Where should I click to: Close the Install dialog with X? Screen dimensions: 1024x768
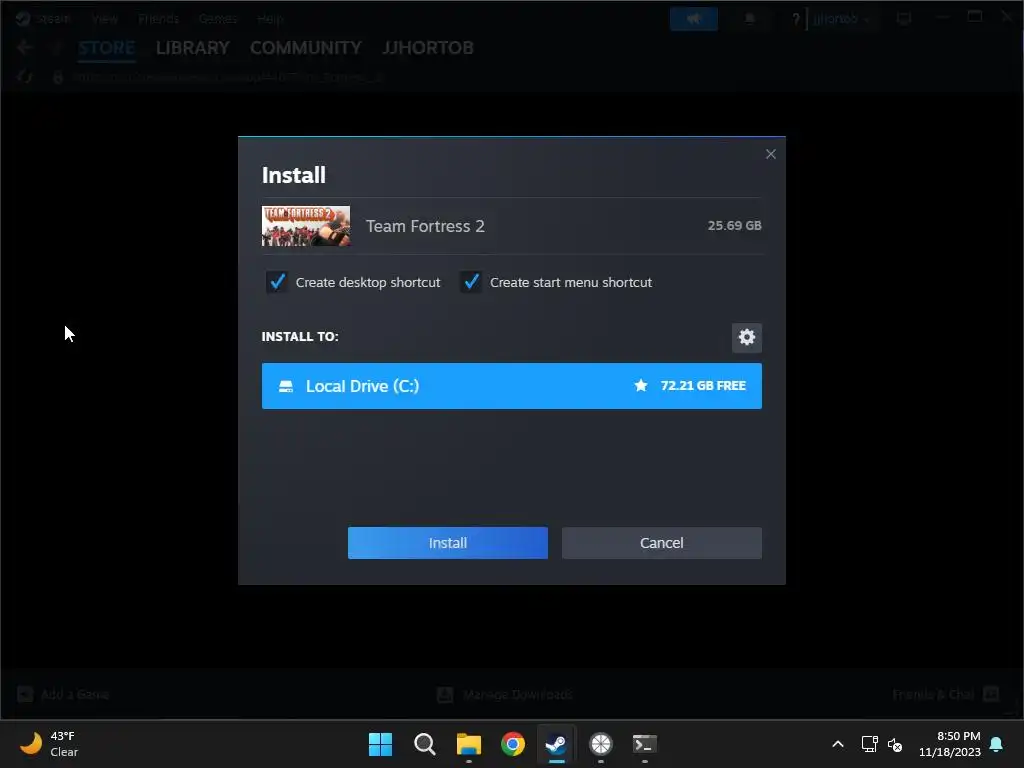click(771, 154)
